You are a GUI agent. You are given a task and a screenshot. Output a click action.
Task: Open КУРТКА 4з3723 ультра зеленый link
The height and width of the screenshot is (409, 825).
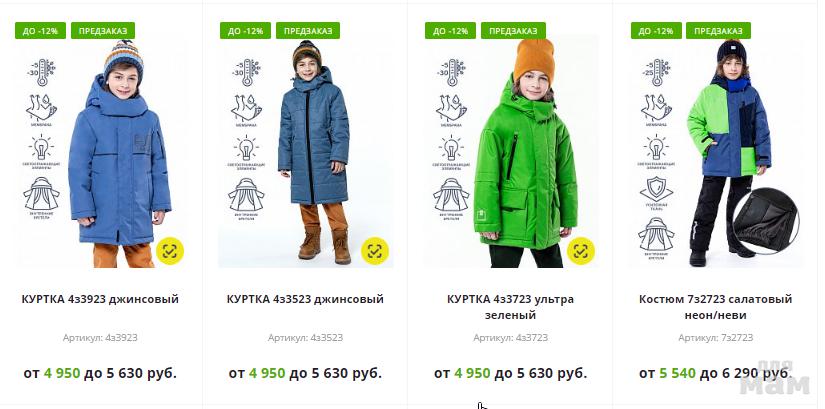click(510, 307)
